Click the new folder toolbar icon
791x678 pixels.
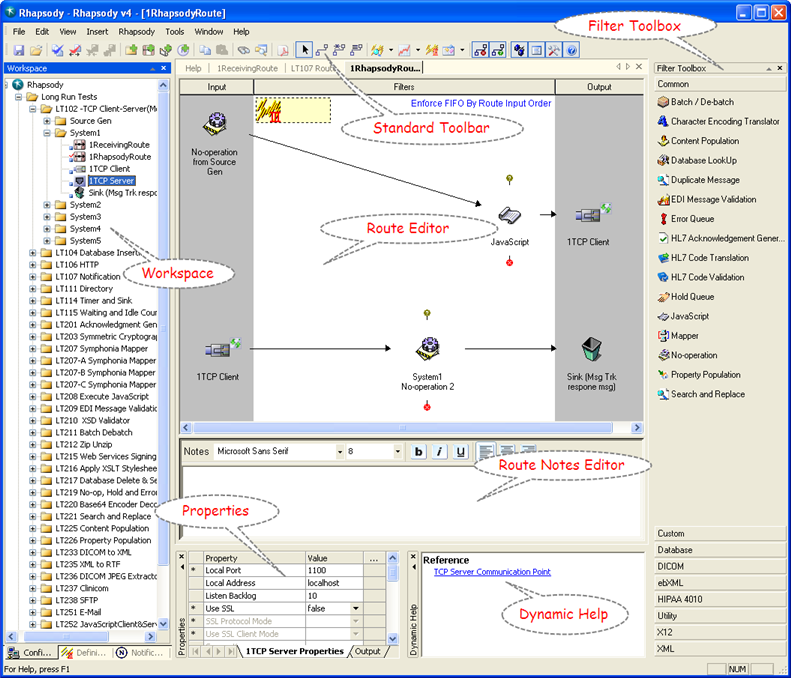131,50
